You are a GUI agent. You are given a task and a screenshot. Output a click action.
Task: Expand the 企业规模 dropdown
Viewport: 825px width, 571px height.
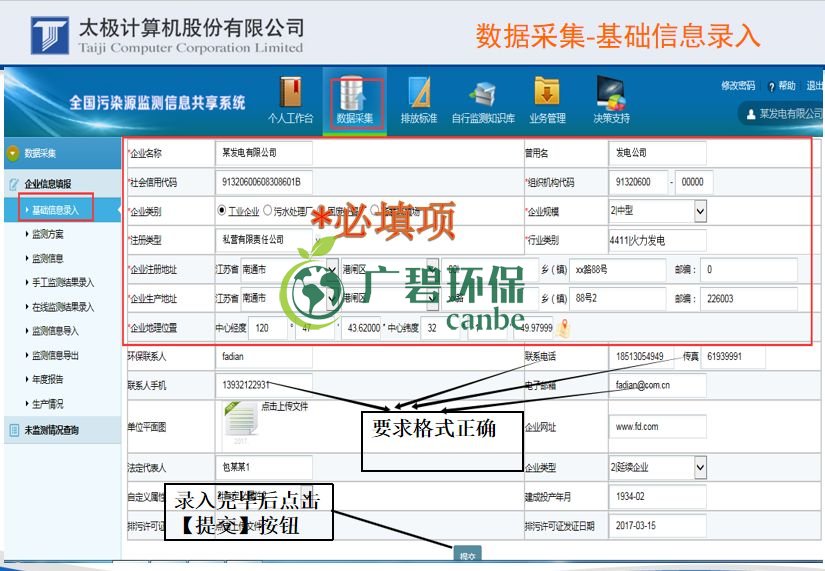pyautogui.click(x=699, y=211)
